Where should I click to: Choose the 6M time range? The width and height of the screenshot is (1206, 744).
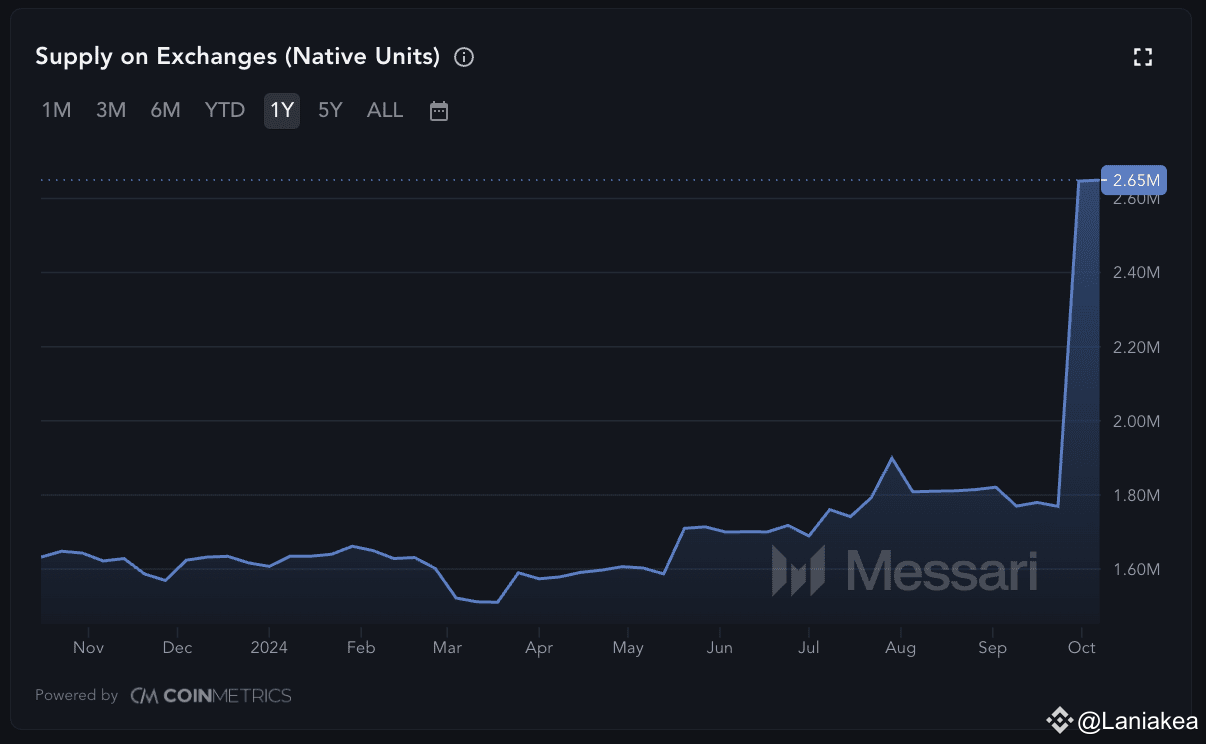point(165,110)
